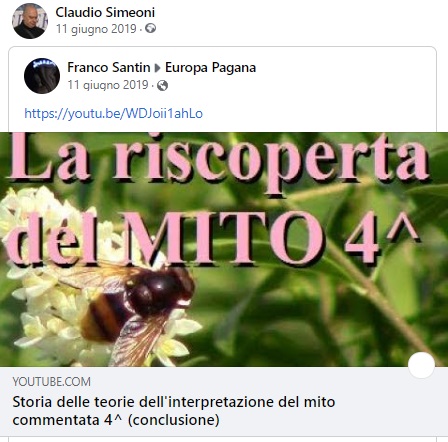Open the 'Storia delle teorie dell'interpretazione del mito' title
This screenshot has height=442, width=448.
click(174, 402)
